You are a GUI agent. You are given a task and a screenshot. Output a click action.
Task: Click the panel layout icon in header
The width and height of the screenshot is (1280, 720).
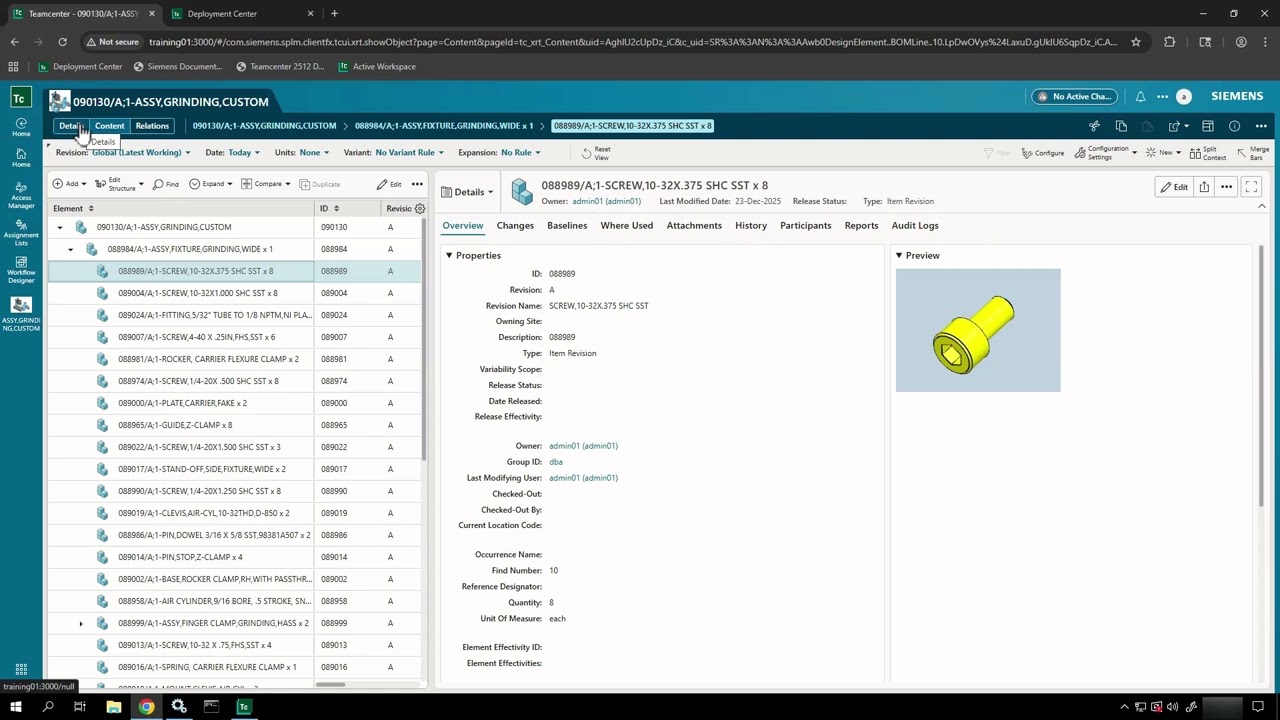(x=1208, y=126)
